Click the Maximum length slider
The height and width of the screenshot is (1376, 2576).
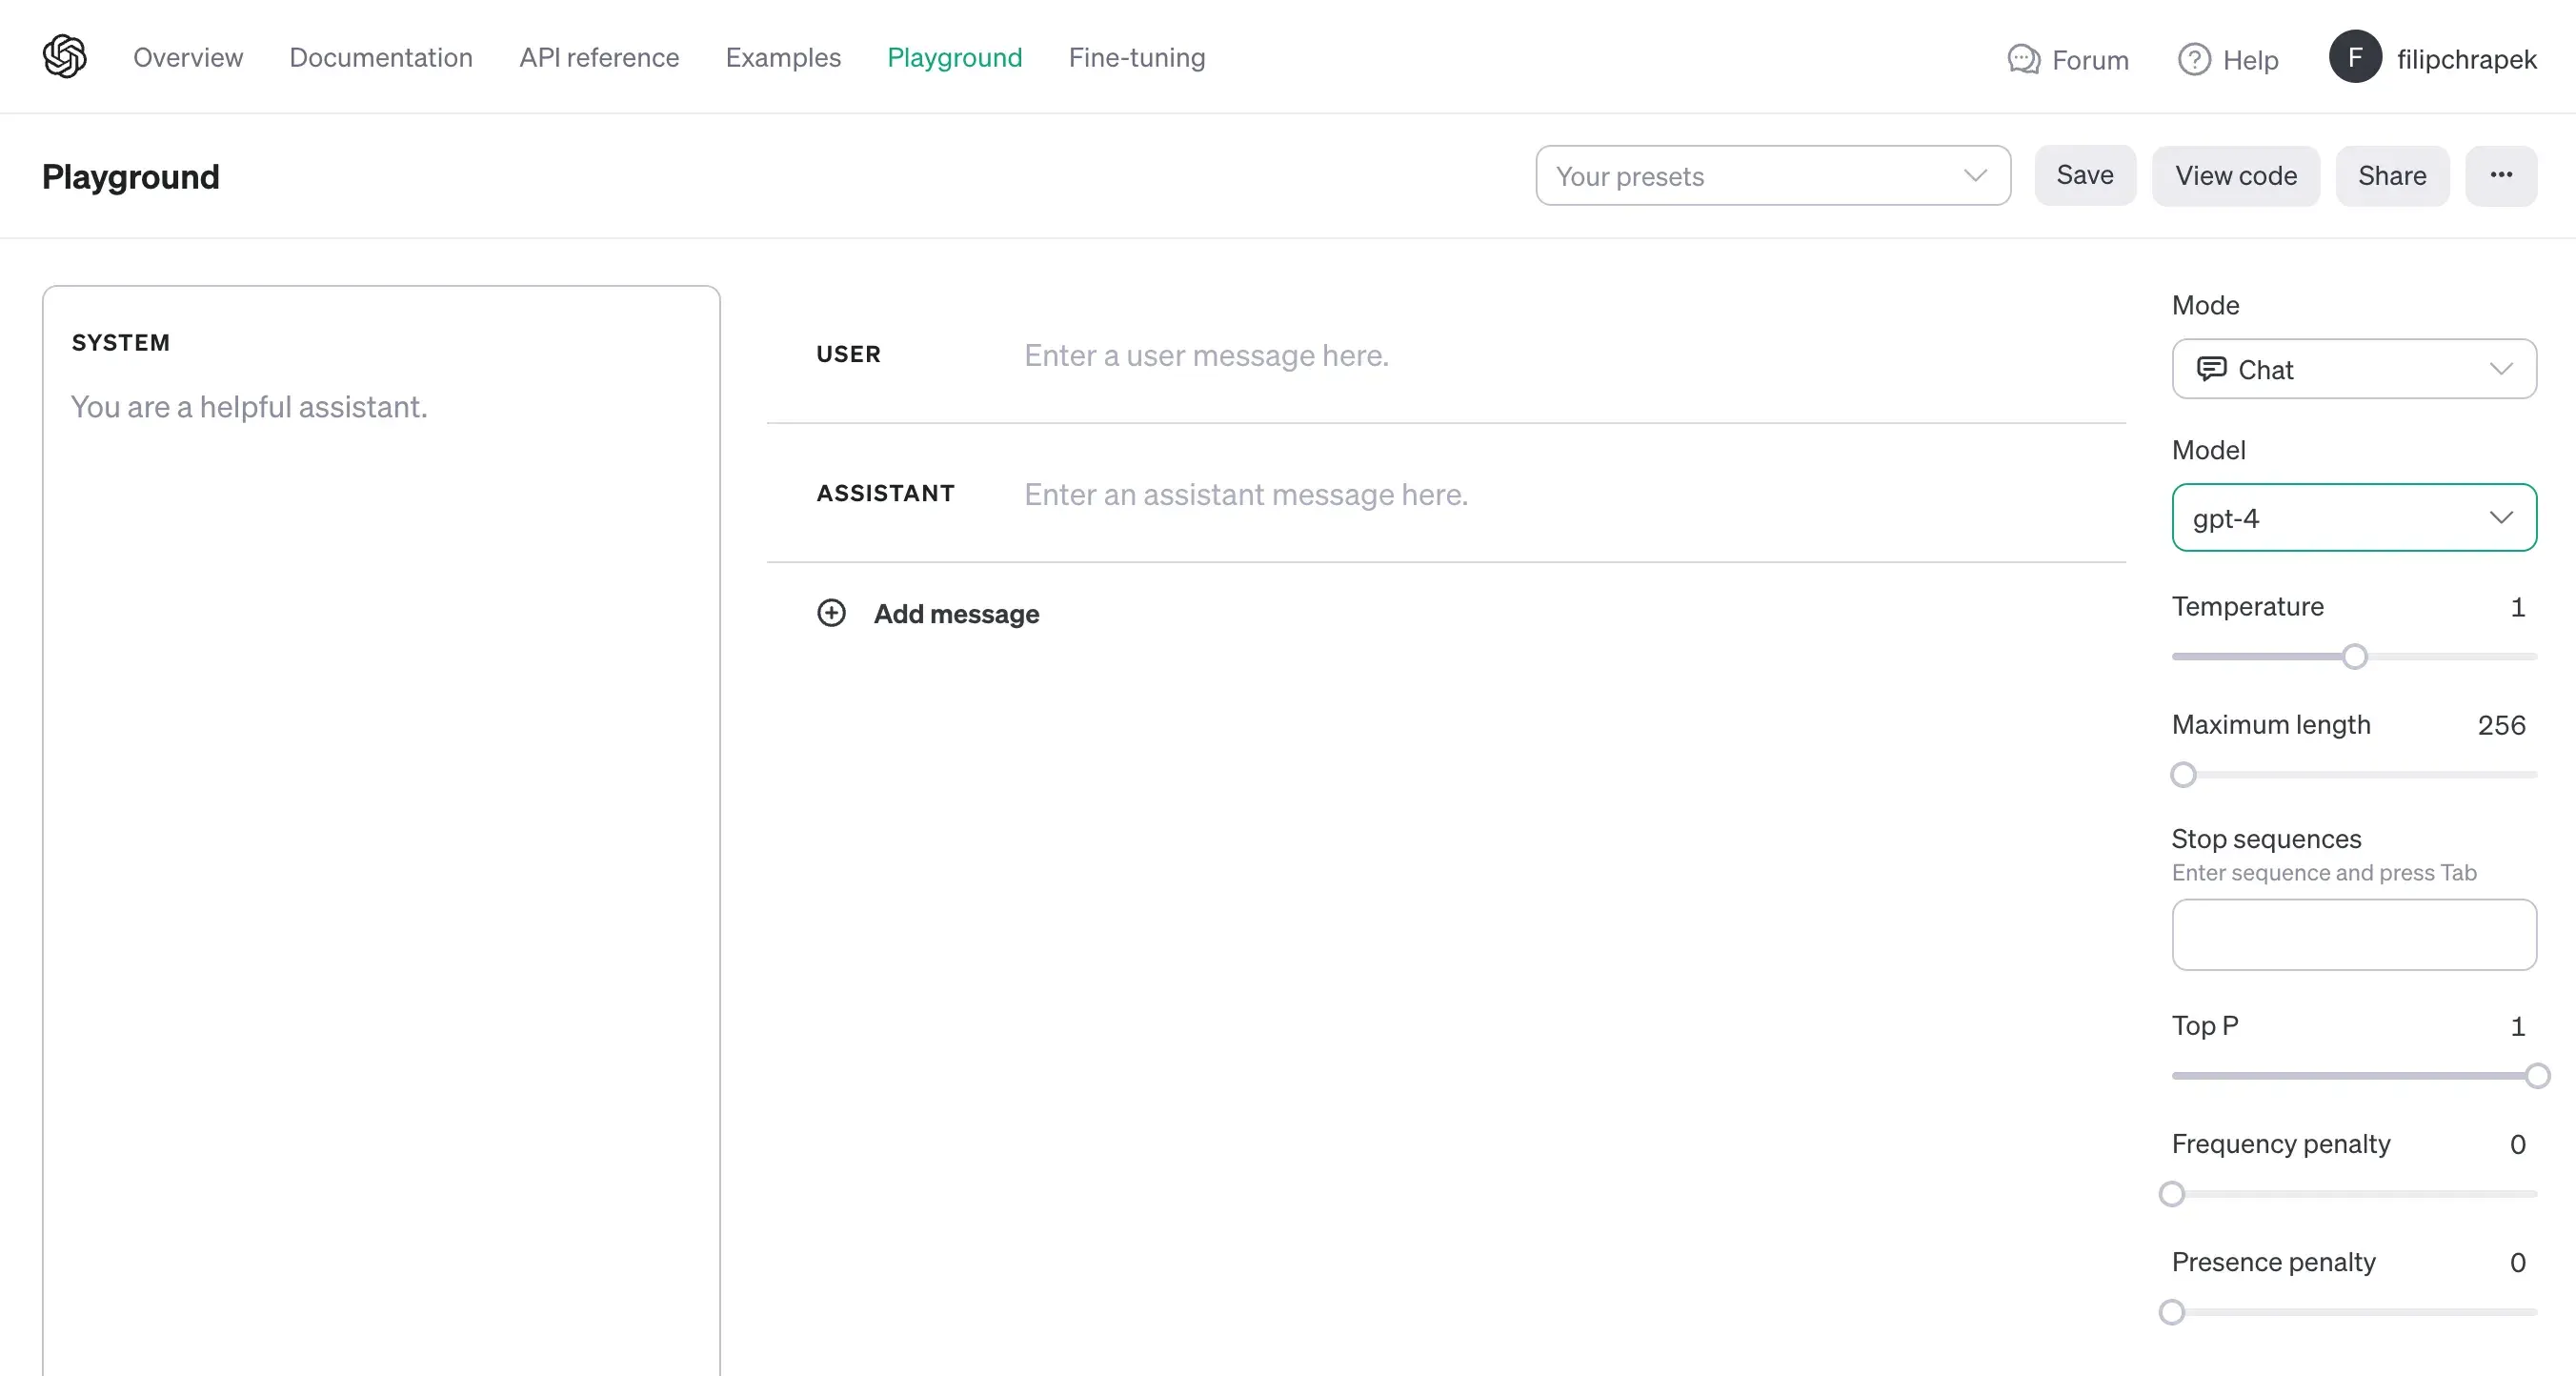[2184, 774]
